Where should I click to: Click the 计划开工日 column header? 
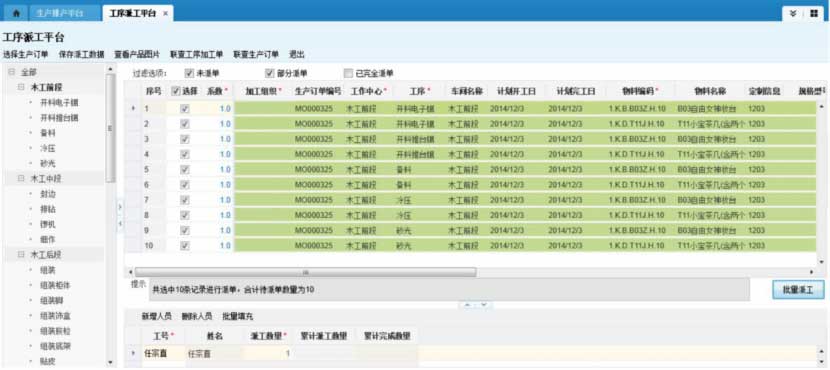[x=516, y=91]
